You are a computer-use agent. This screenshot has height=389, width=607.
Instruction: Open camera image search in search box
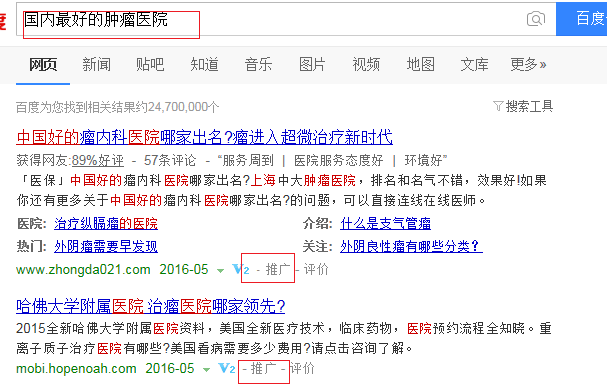[536, 19]
